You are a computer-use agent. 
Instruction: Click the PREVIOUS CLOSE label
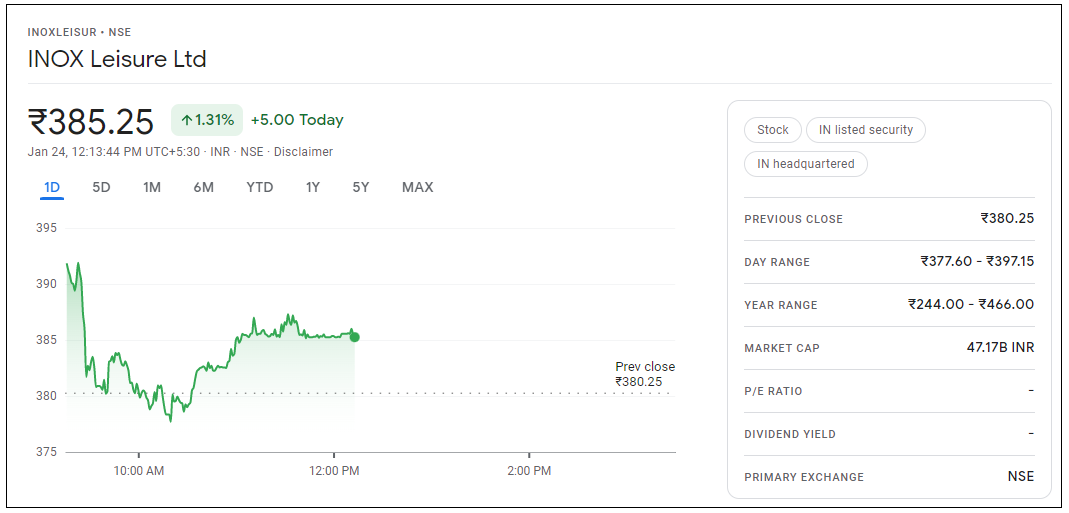pyautogui.click(x=794, y=220)
